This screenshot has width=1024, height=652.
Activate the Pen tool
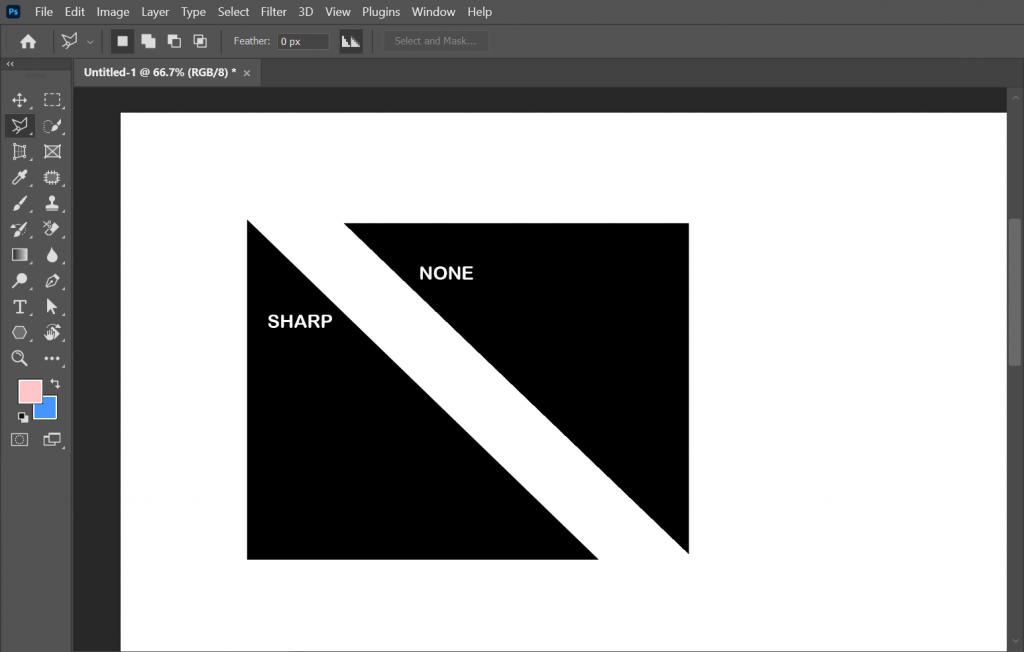tap(52, 281)
